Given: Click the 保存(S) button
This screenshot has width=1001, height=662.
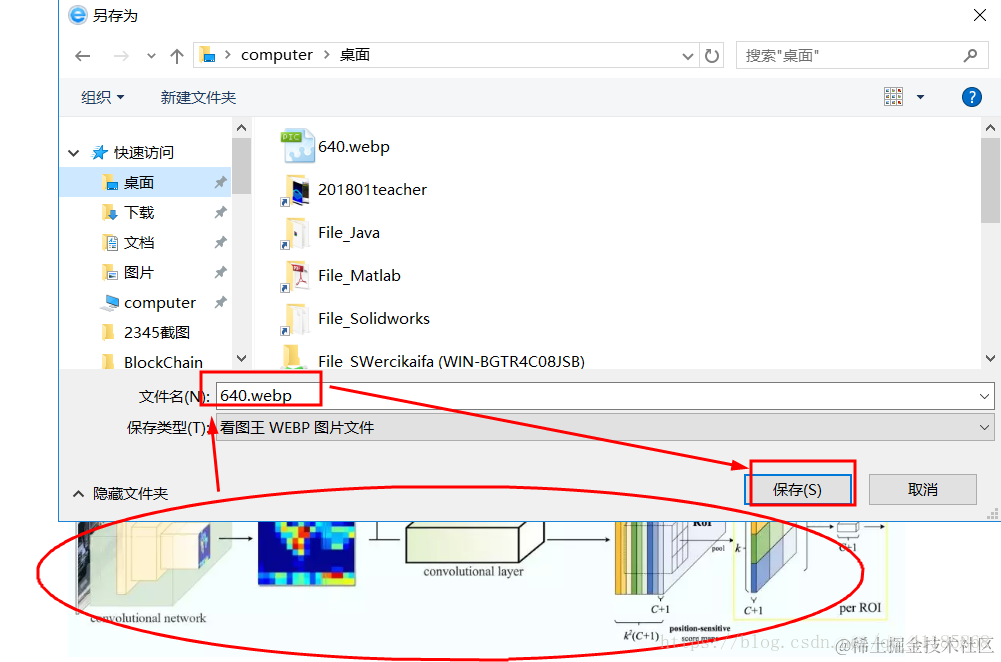Looking at the screenshot, I should coord(798,490).
